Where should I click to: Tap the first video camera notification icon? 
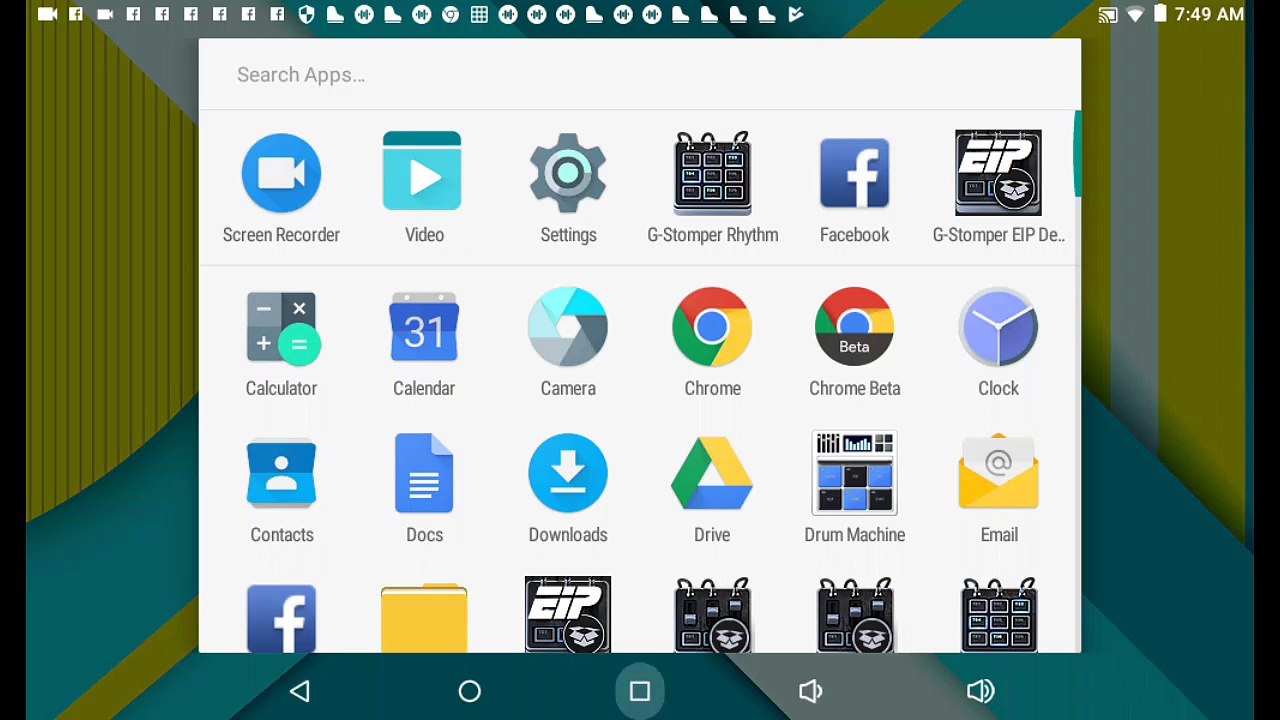point(47,14)
